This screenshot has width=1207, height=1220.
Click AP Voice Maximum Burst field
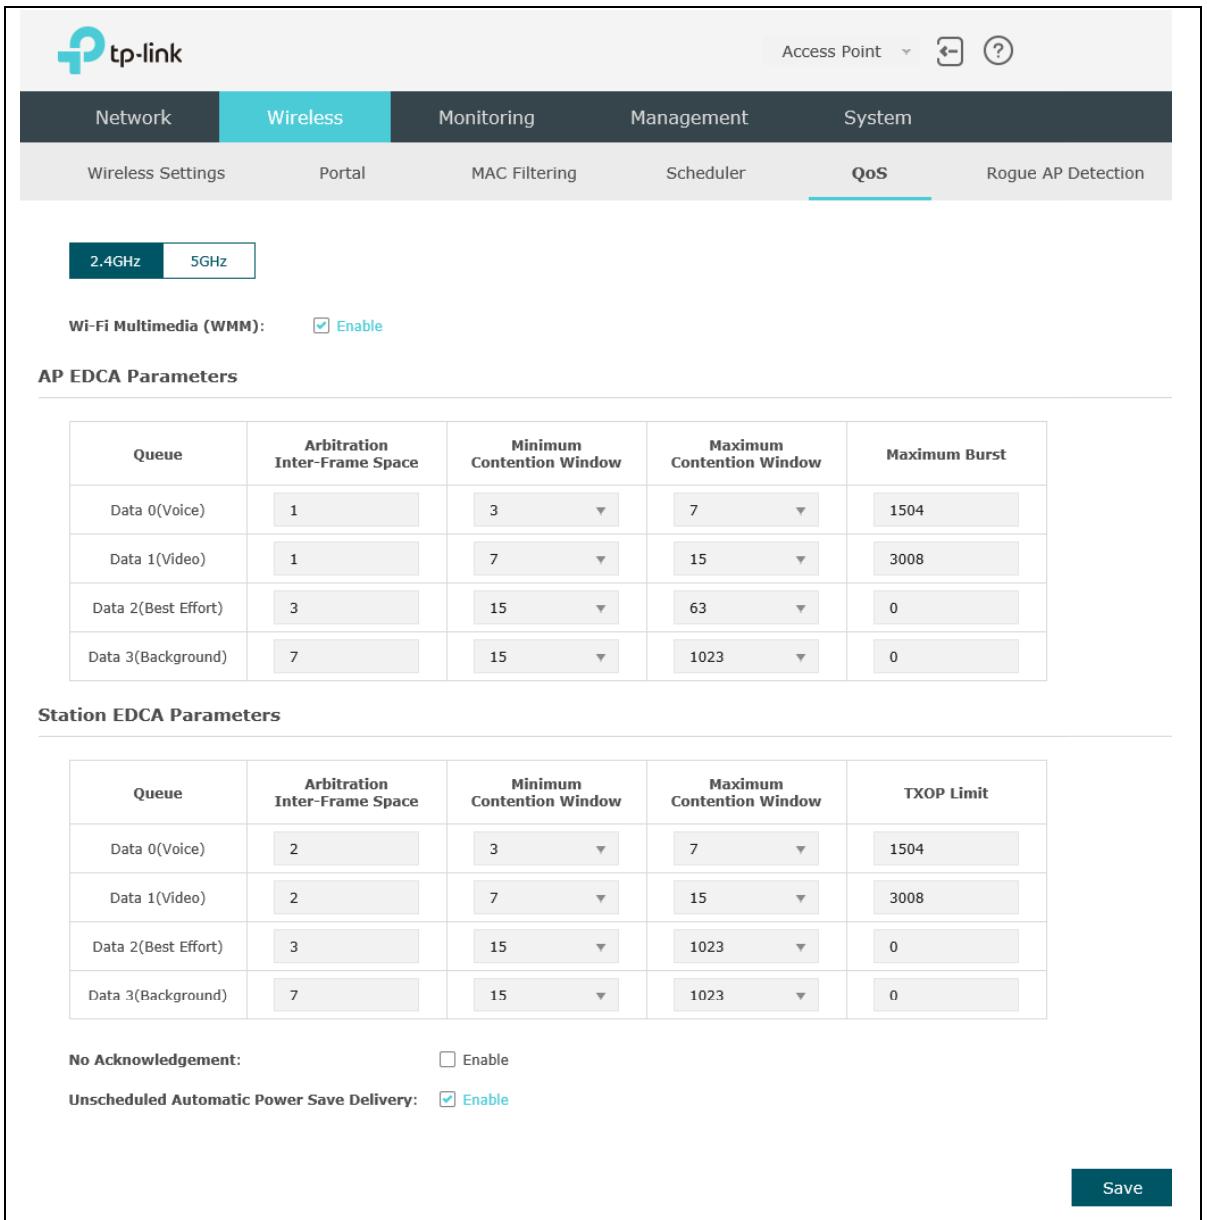(946, 510)
